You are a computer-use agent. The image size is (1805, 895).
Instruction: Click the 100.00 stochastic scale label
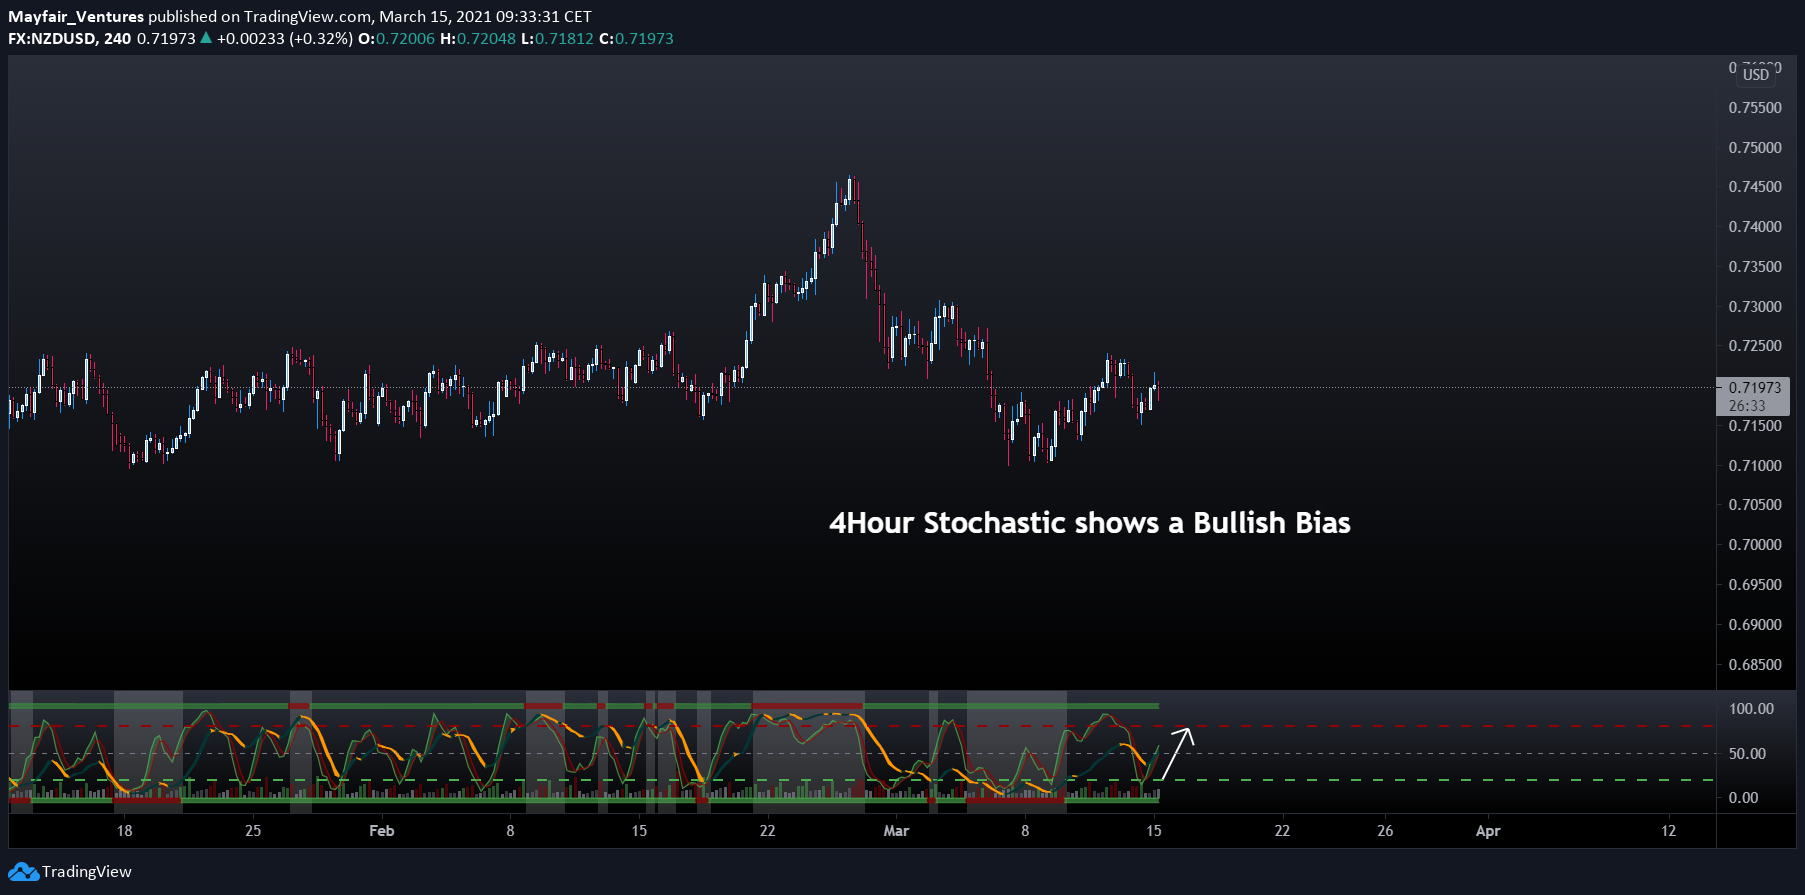pyautogui.click(x=1751, y=709)
